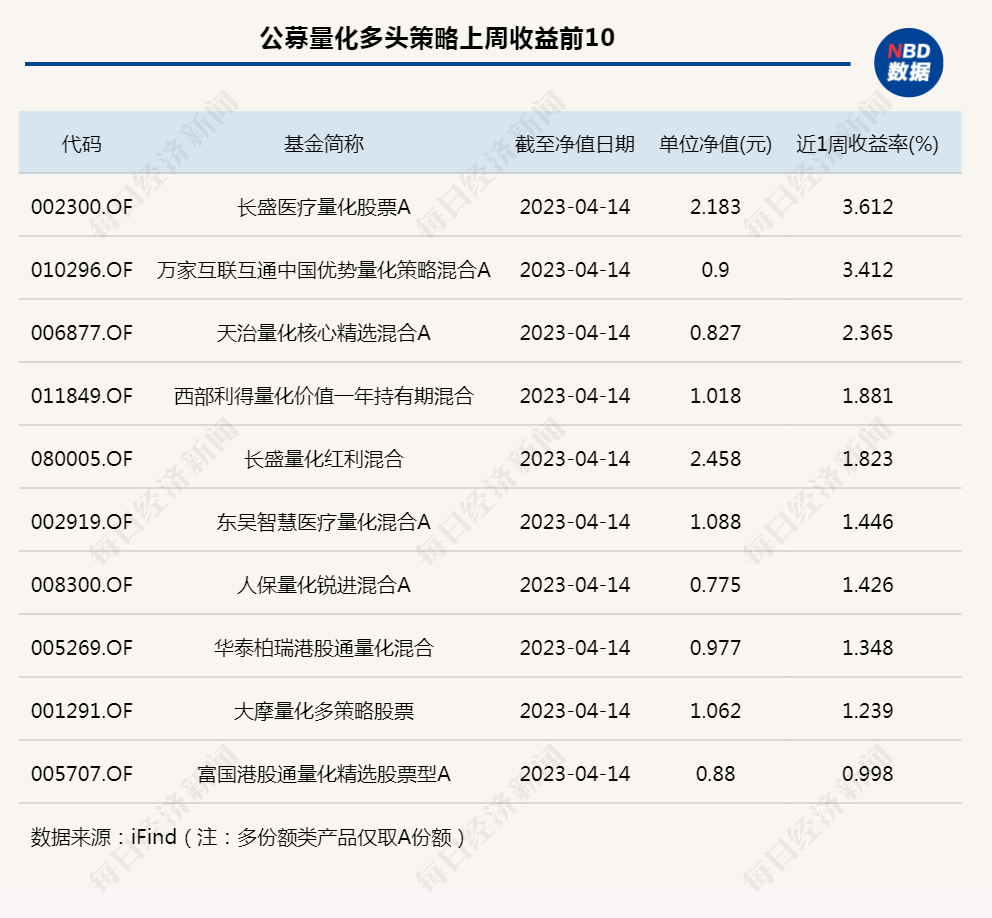This screenshot has height=918, width=992.
Task: Click the 0.9 net value cell
Action: (x=716, y=270)
